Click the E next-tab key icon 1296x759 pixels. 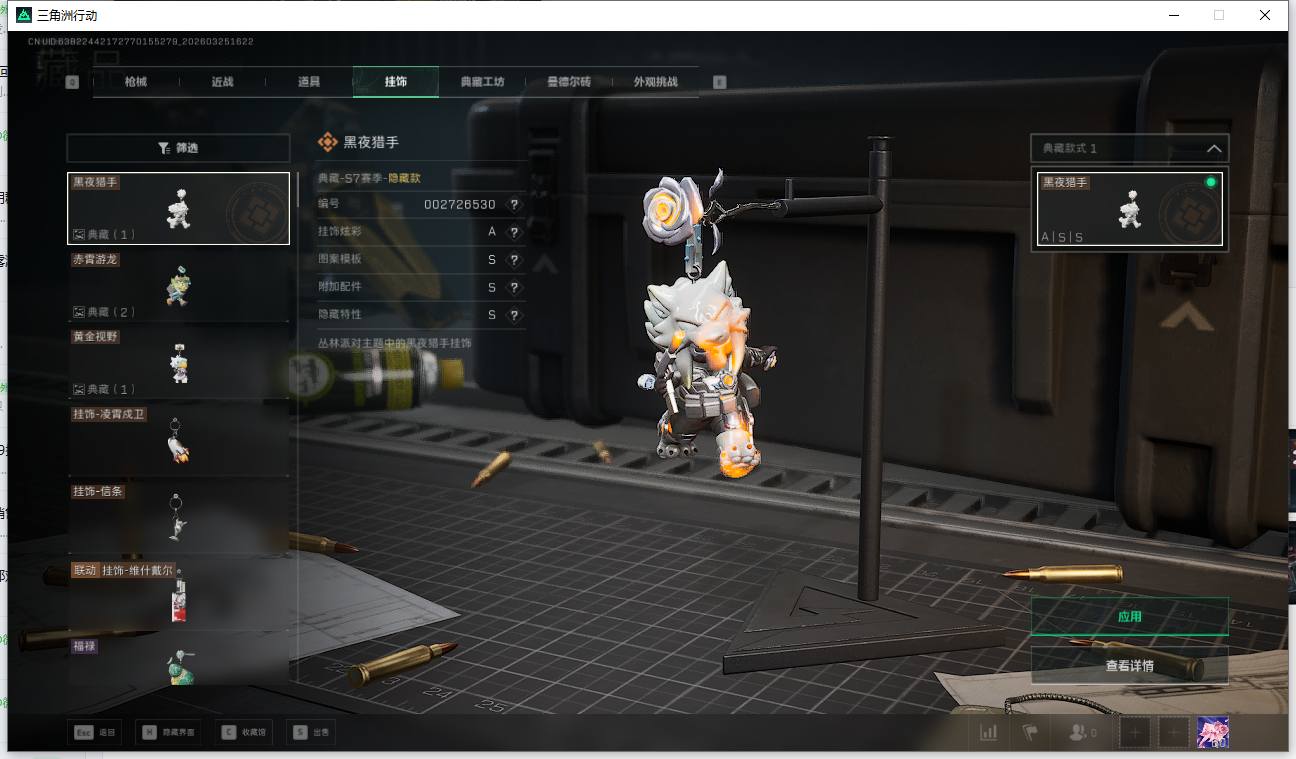(719, 82)
